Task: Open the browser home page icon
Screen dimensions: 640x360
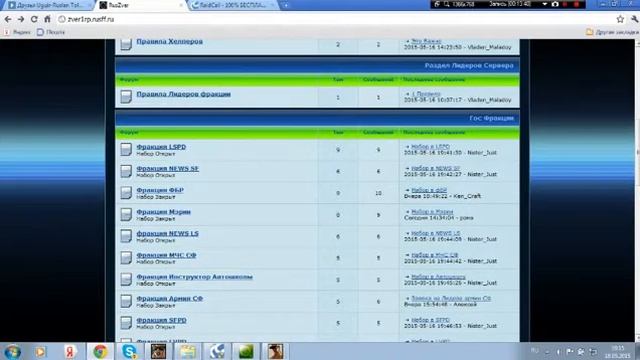Action: 47,19
